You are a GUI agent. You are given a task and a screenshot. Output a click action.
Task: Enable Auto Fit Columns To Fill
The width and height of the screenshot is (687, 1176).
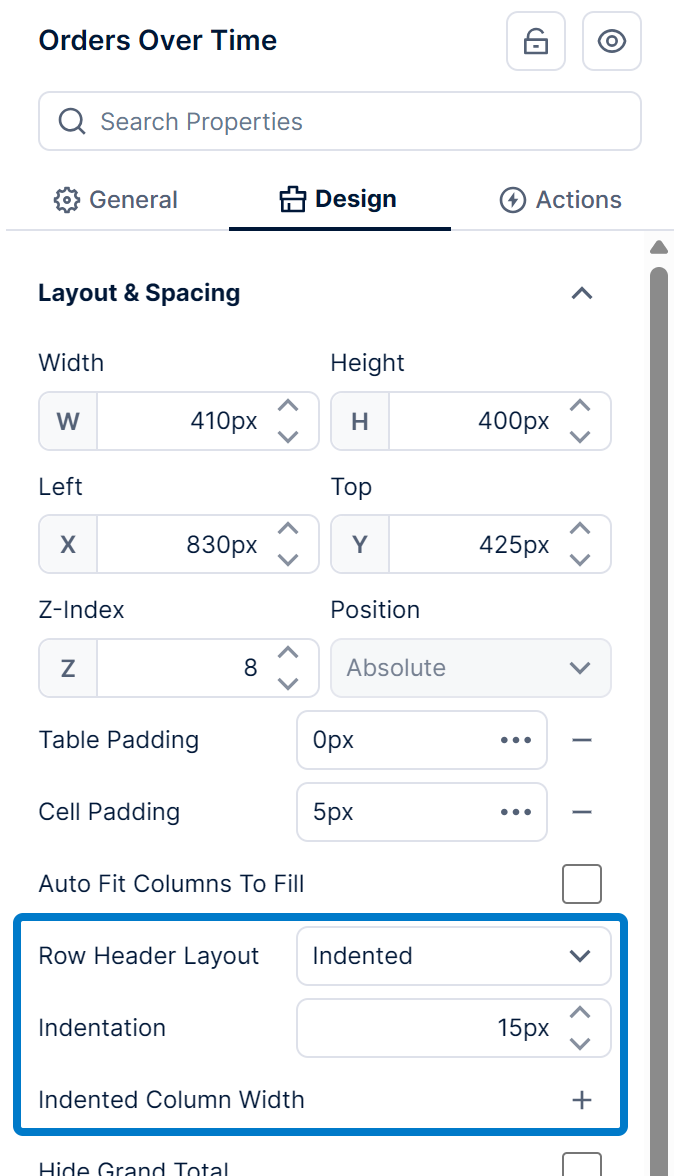(x=581, y=883)
